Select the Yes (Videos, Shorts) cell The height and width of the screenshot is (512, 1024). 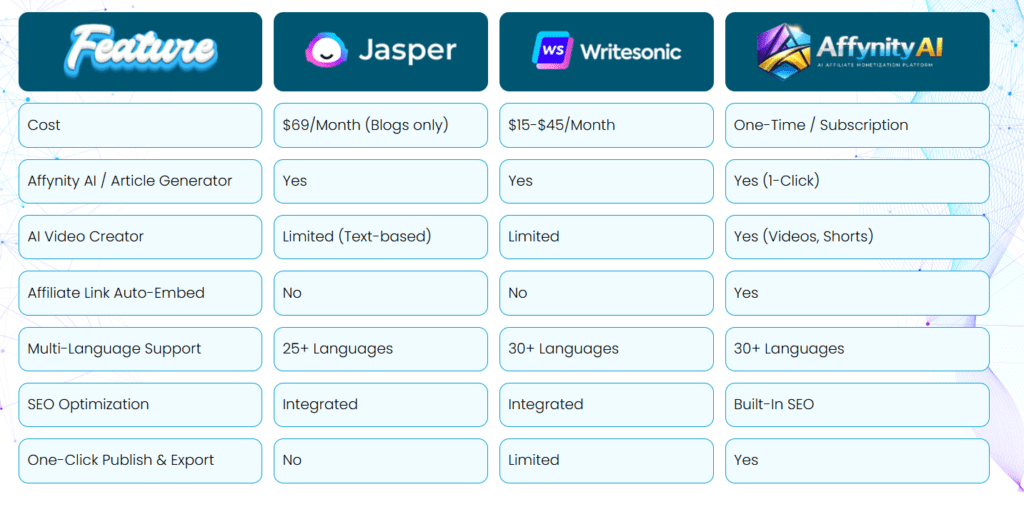tap(857, 237)
